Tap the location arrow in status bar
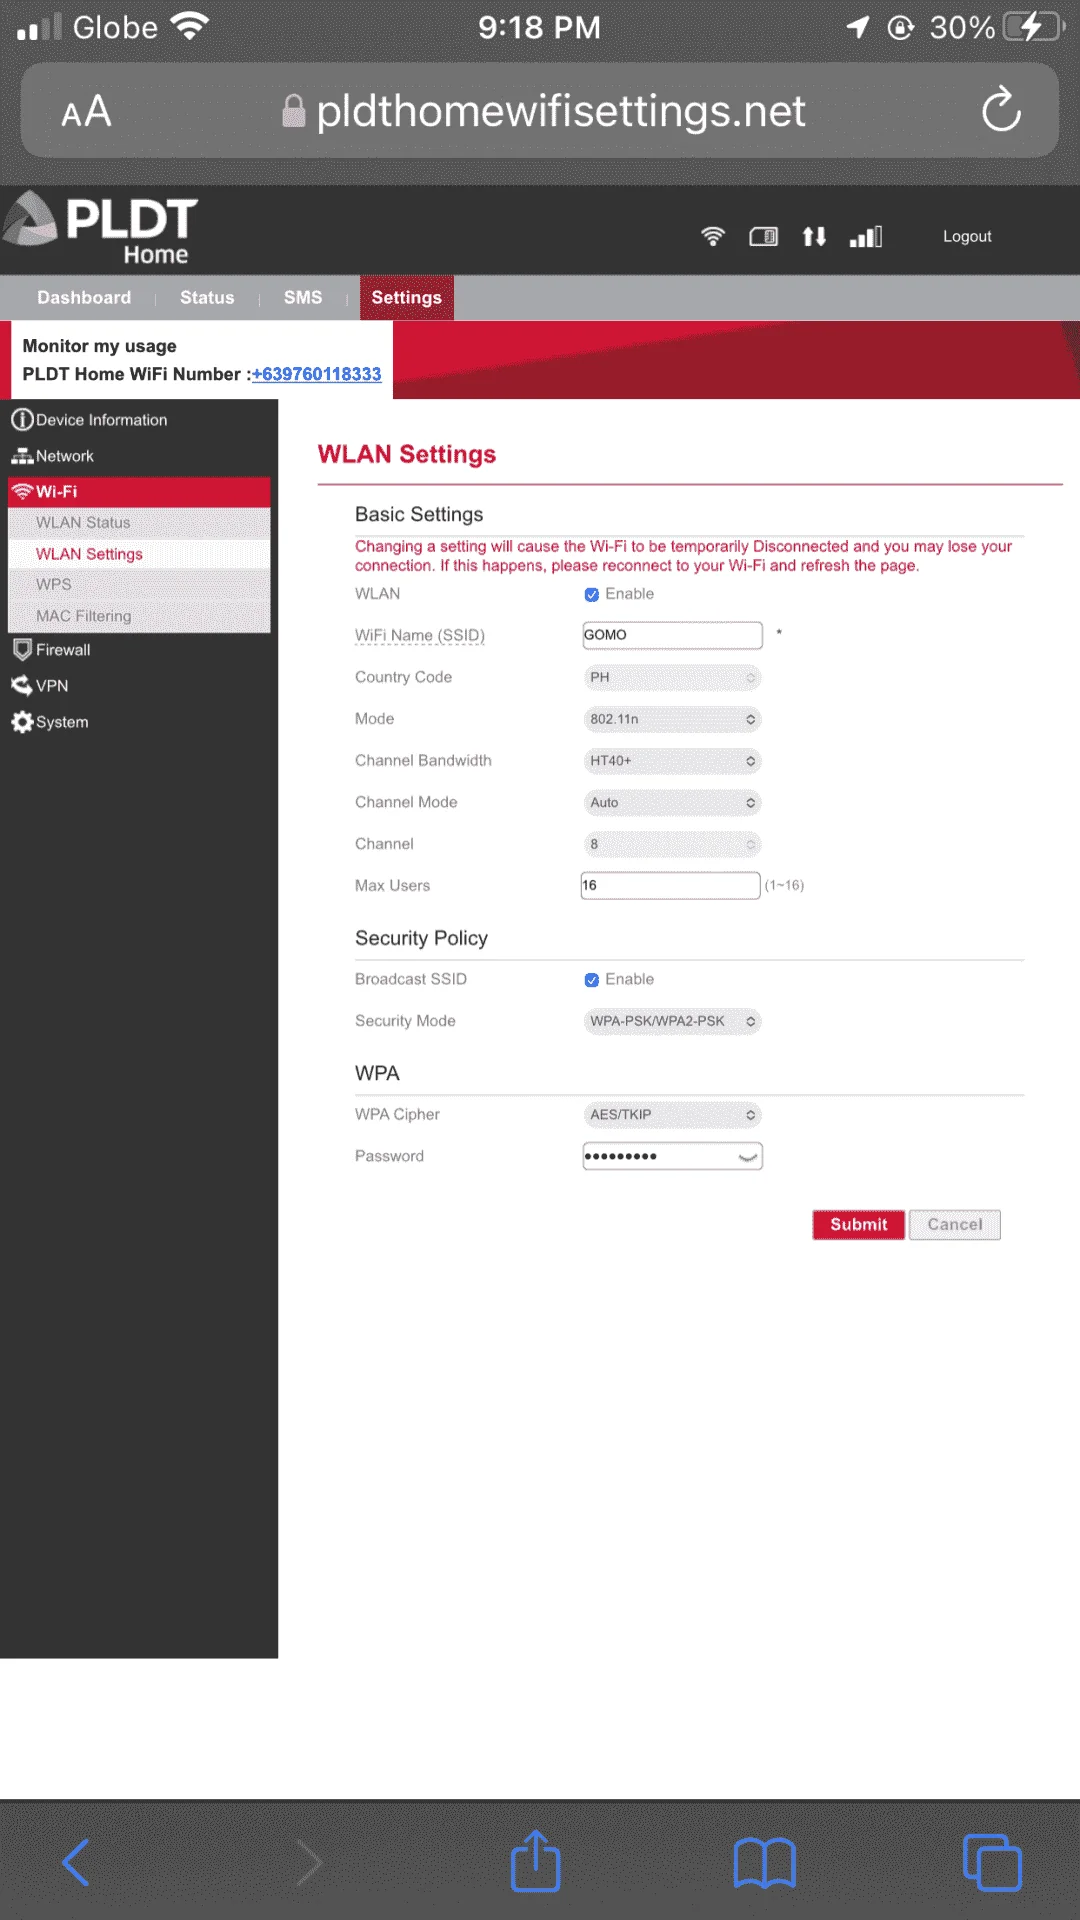This screenshot has width=1080, height=1920. [x=858, y=27]
